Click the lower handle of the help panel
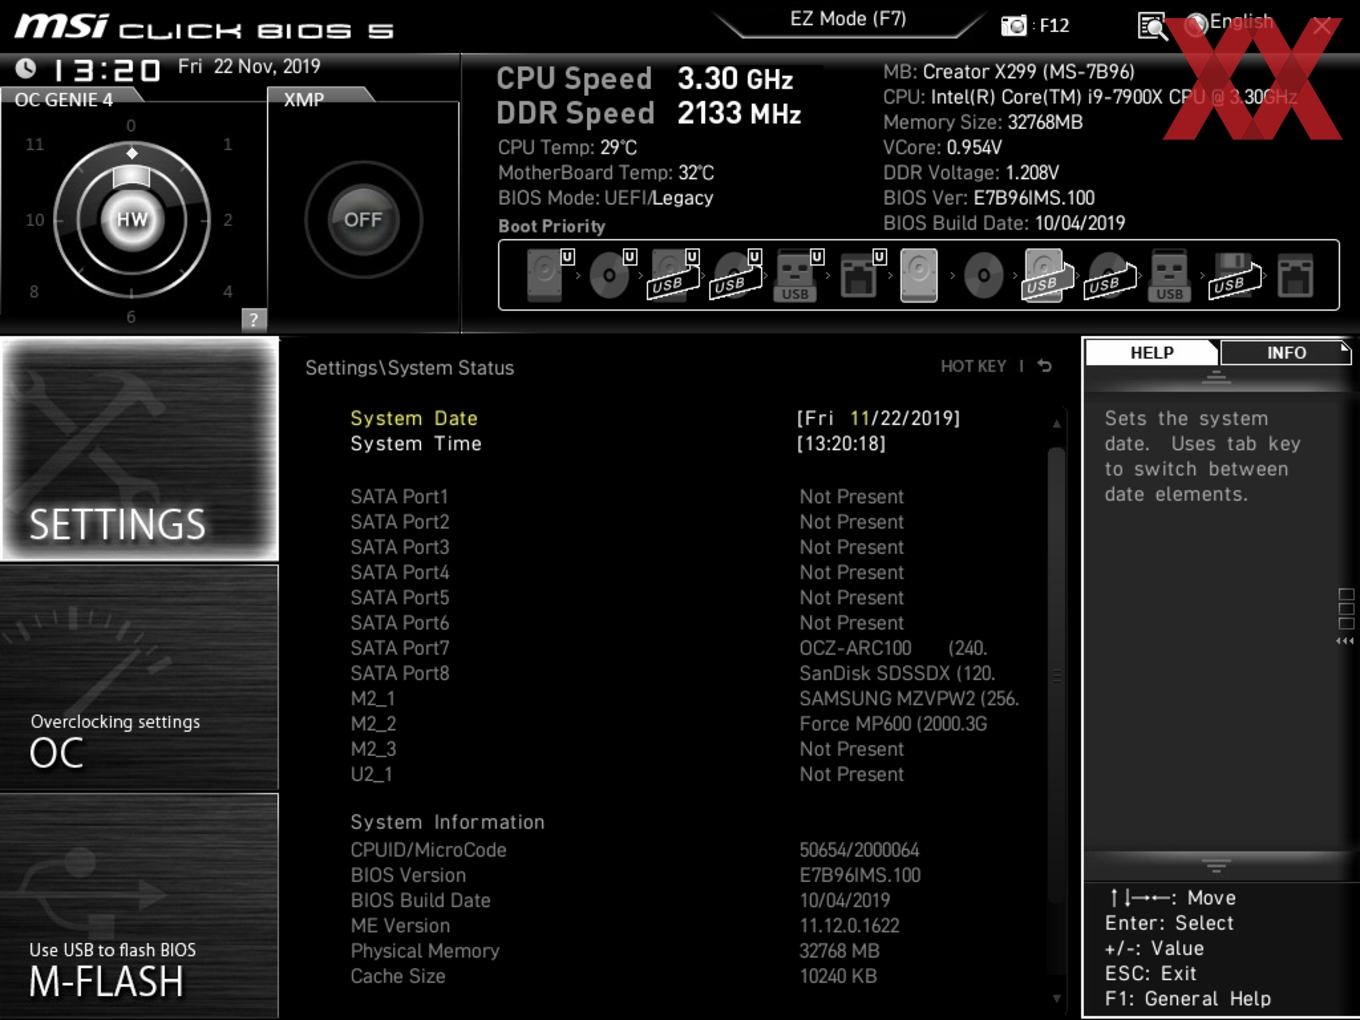1360x1020 pixels. pyautogui.click(x=1216, y=866)
